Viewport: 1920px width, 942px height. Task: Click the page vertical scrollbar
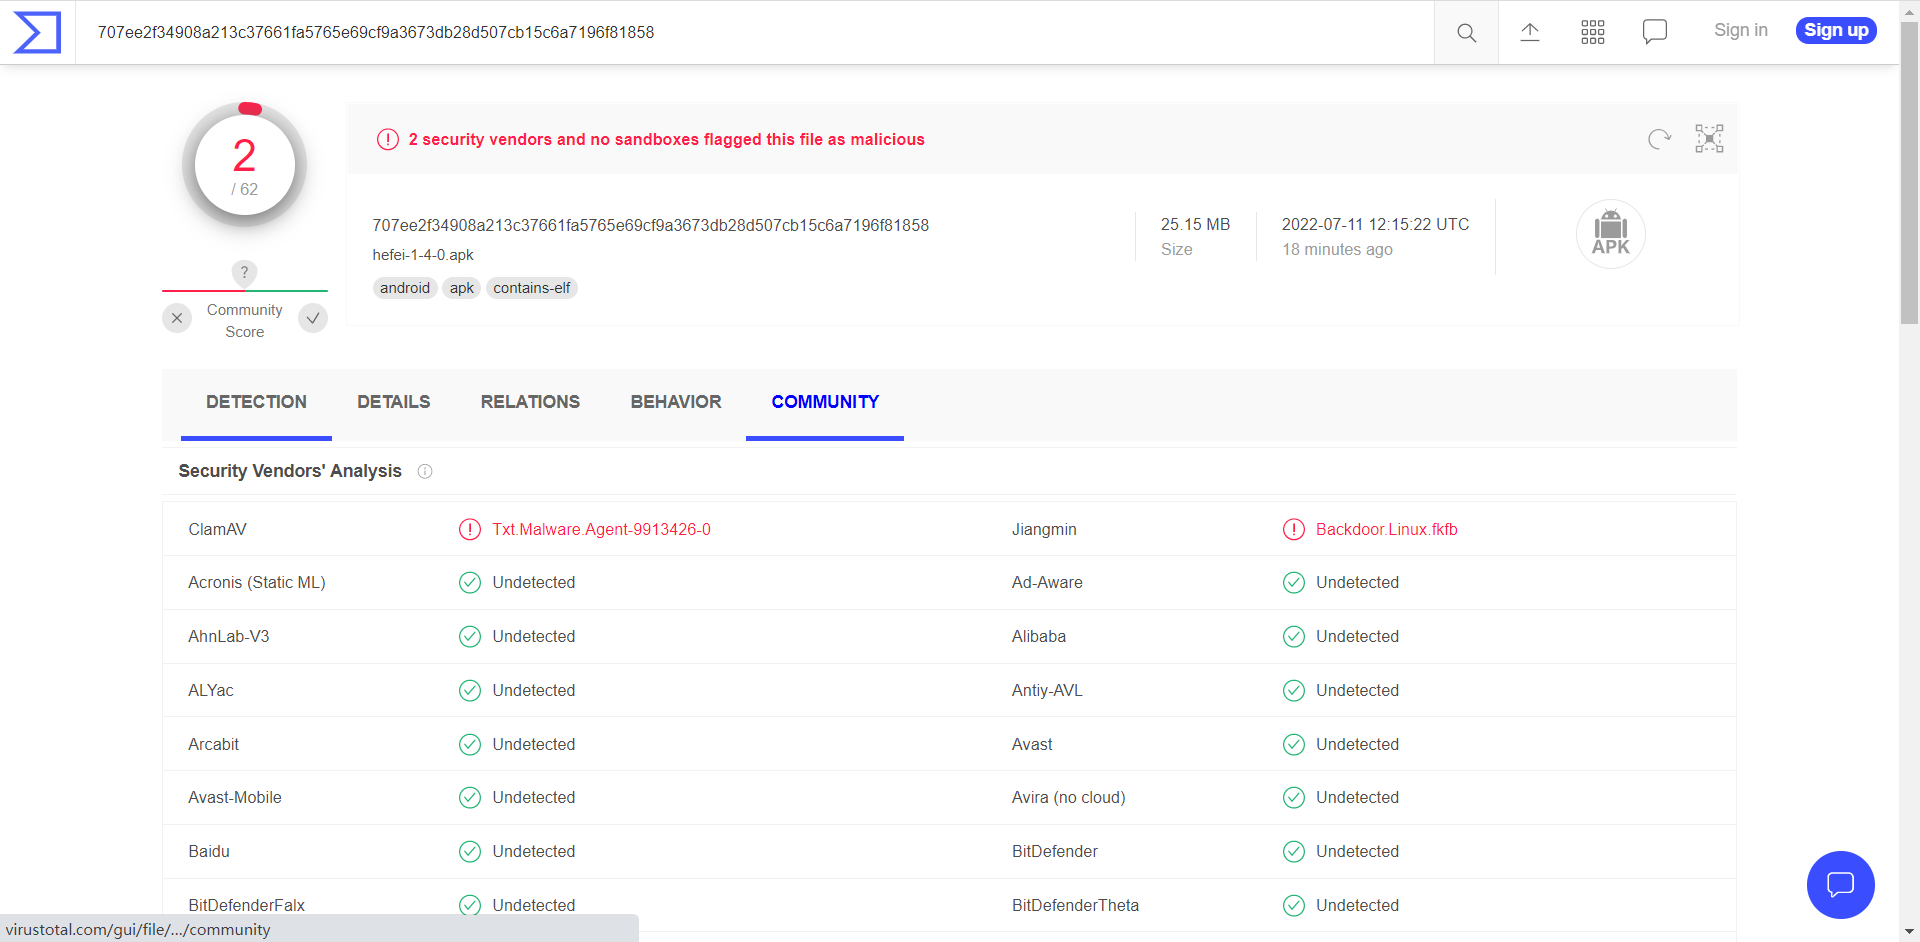(1909, 500)
